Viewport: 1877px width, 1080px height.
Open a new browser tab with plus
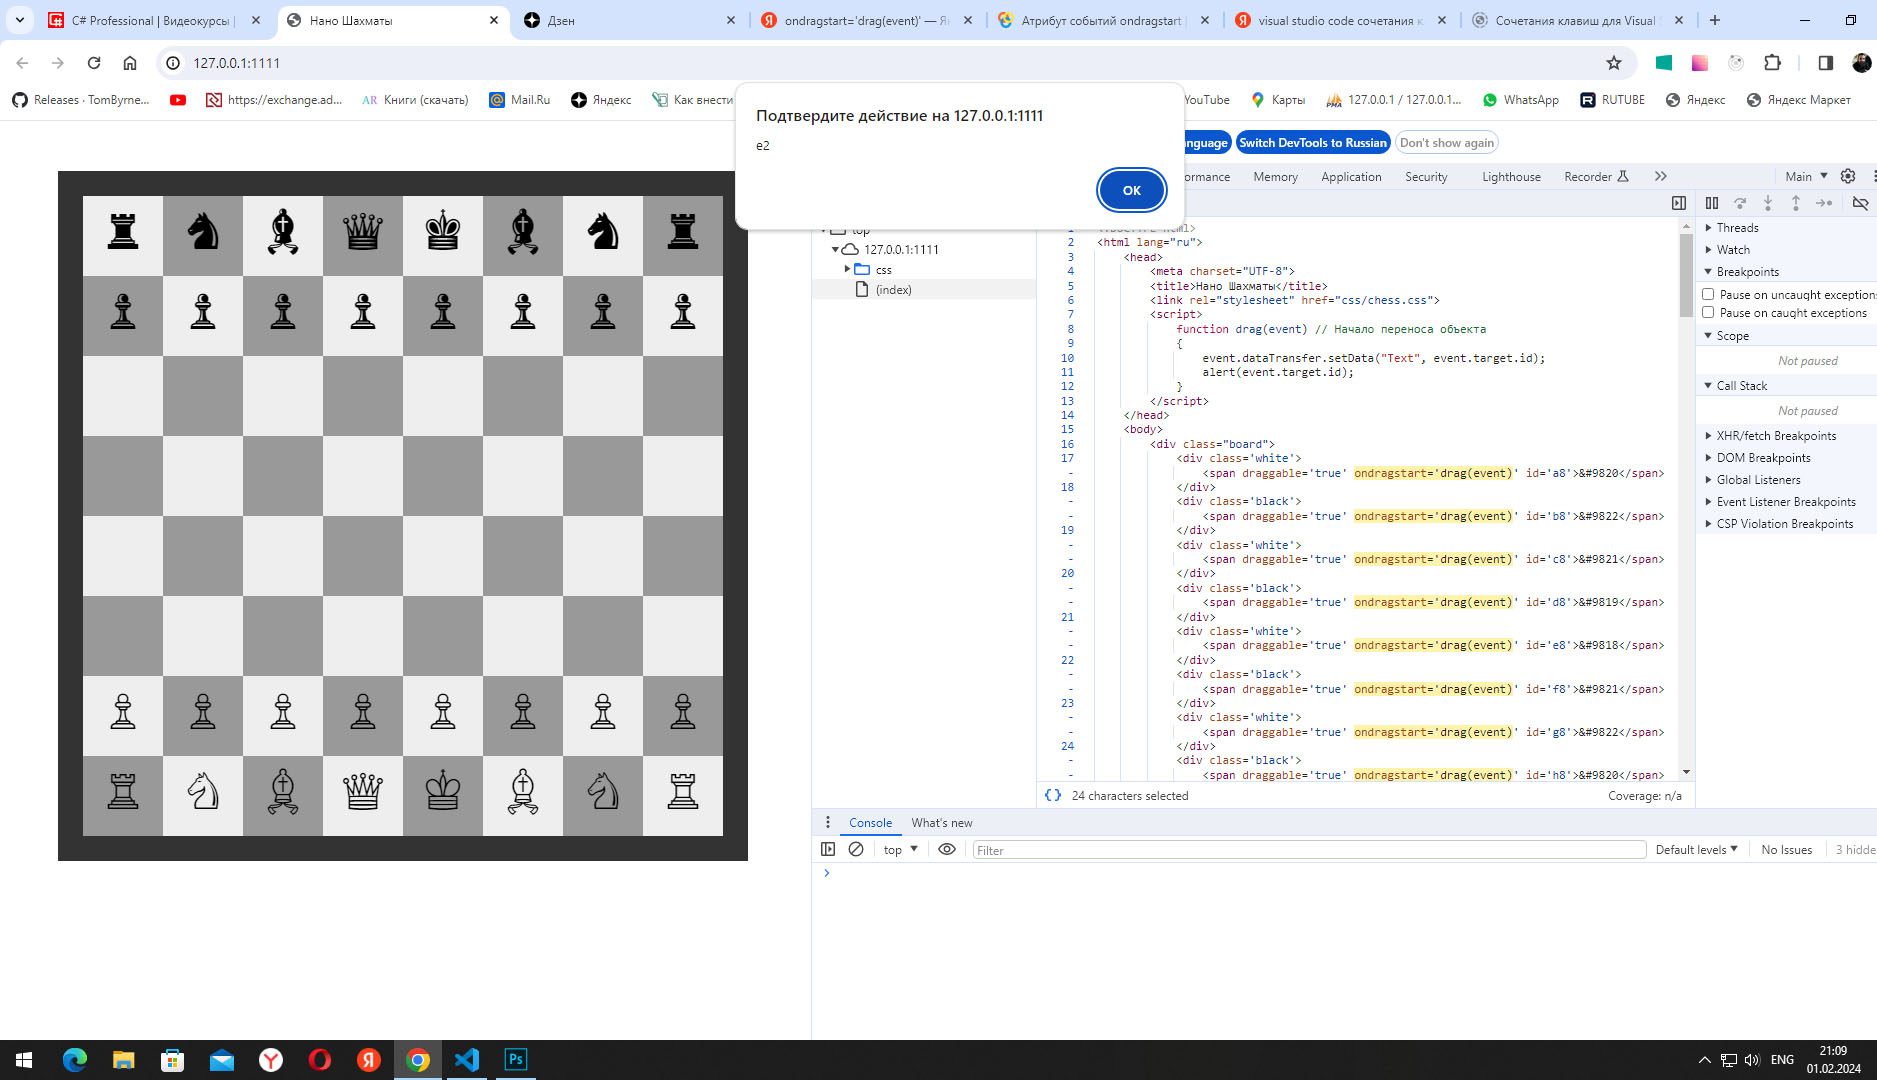point(1714,20)
